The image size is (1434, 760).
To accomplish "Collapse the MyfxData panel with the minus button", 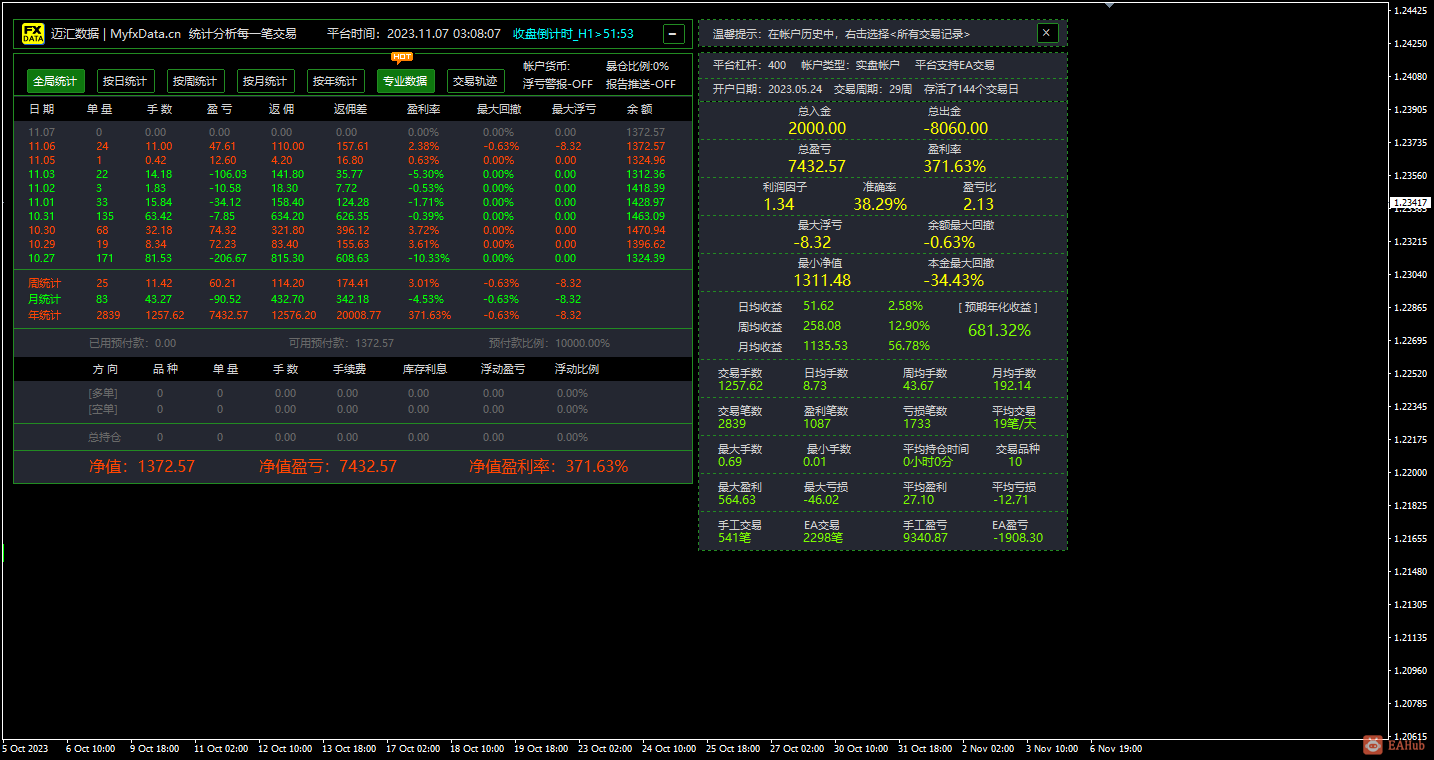I will click(674, 34).
